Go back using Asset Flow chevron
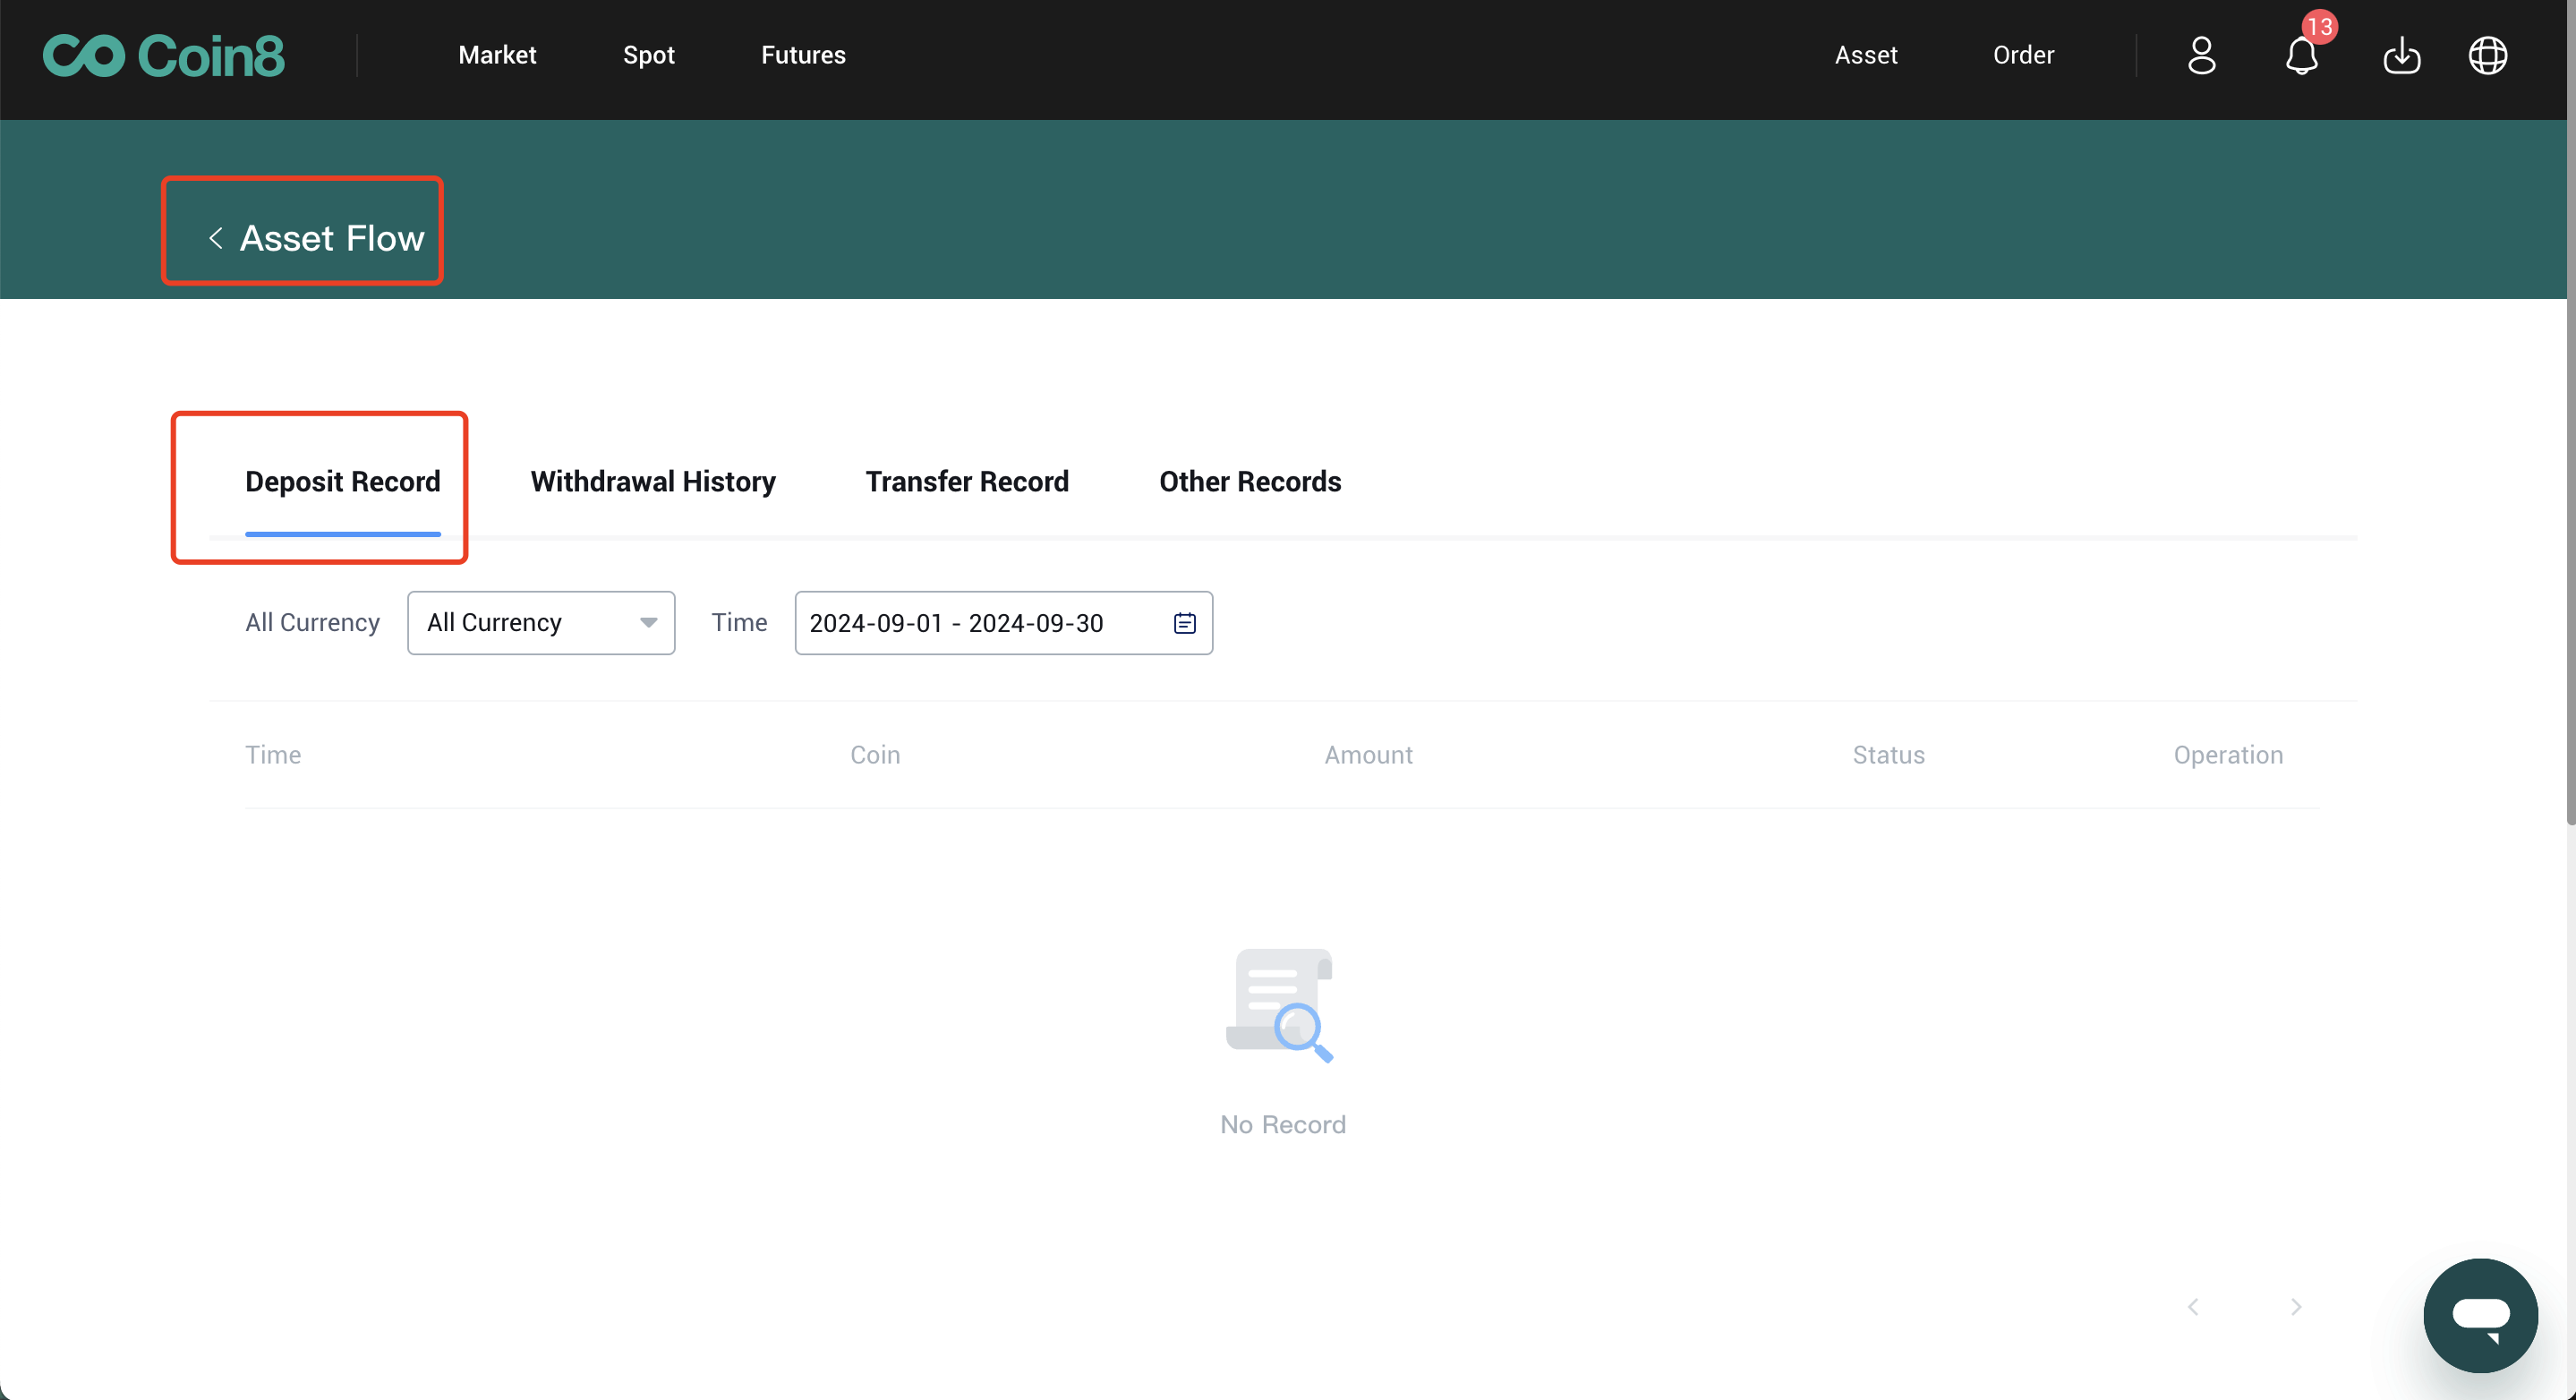 pyautogui.click(x=215, y=238)
